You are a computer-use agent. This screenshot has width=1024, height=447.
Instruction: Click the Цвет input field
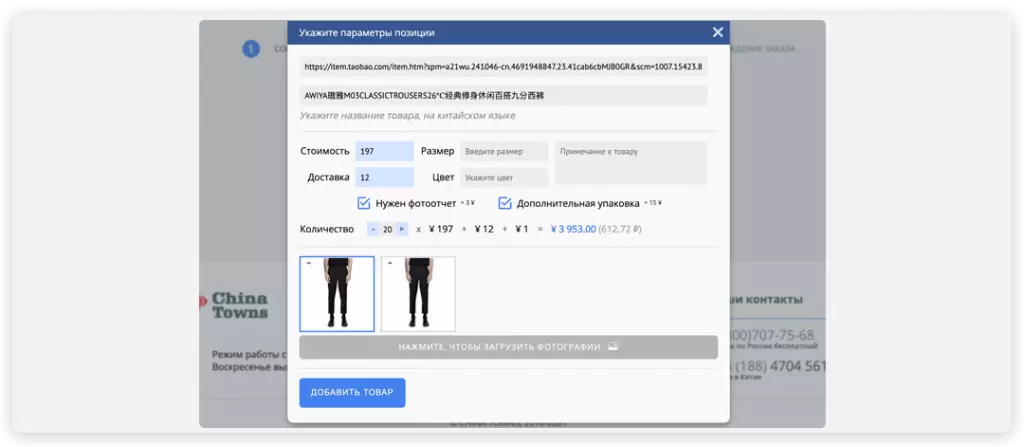click(504, 177)
